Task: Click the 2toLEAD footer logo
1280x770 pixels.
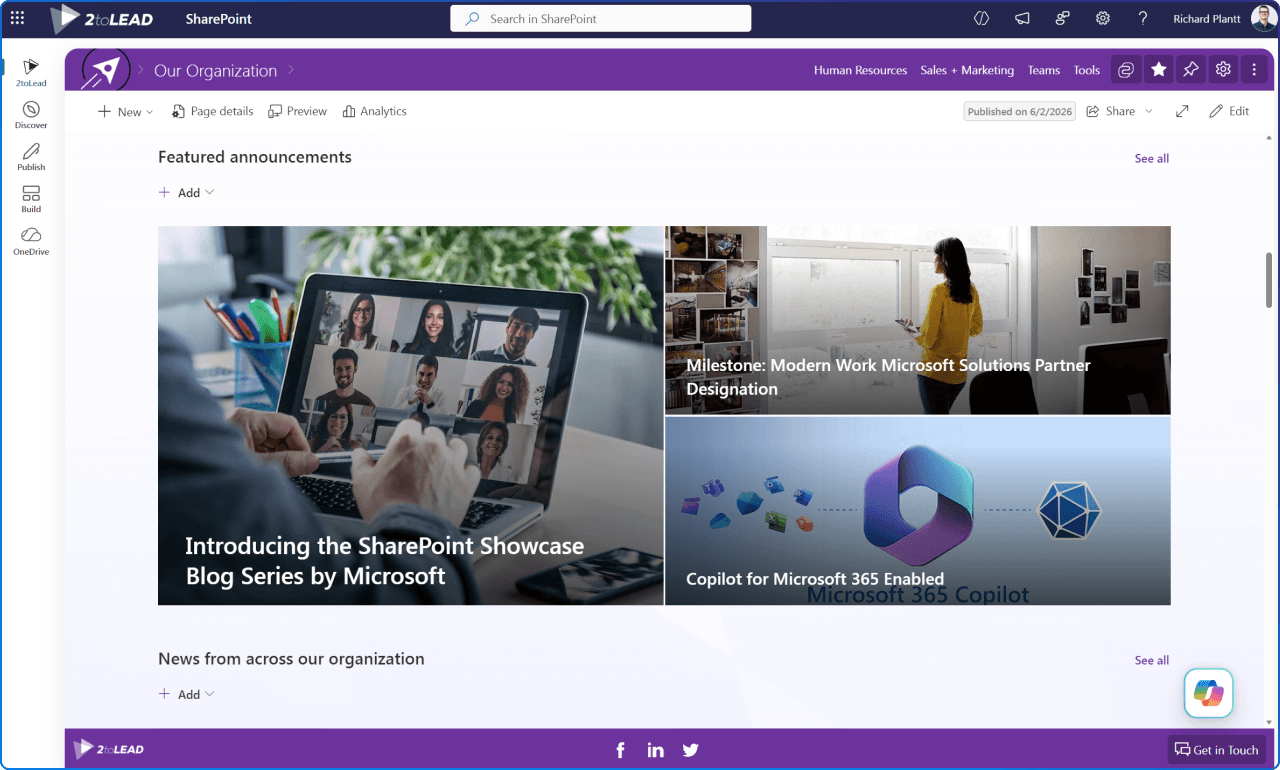Action: [108, 749]
